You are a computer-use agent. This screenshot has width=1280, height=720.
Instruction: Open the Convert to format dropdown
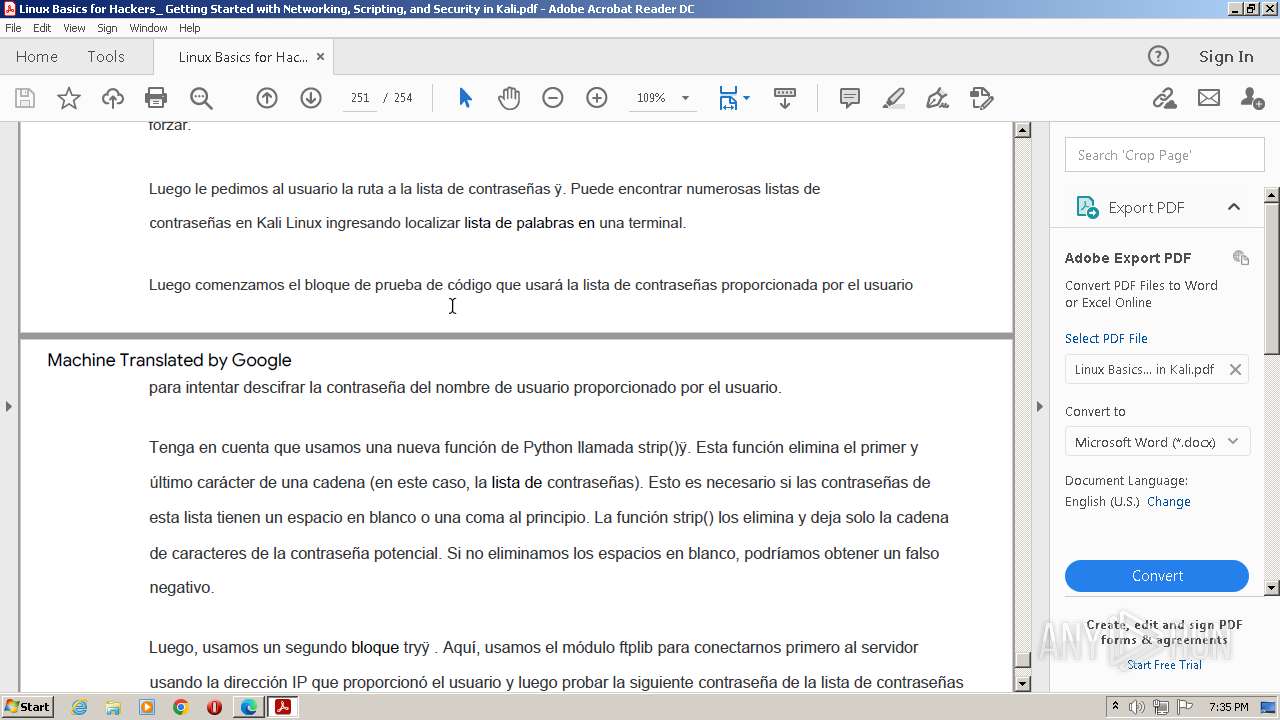(1157, 442)
